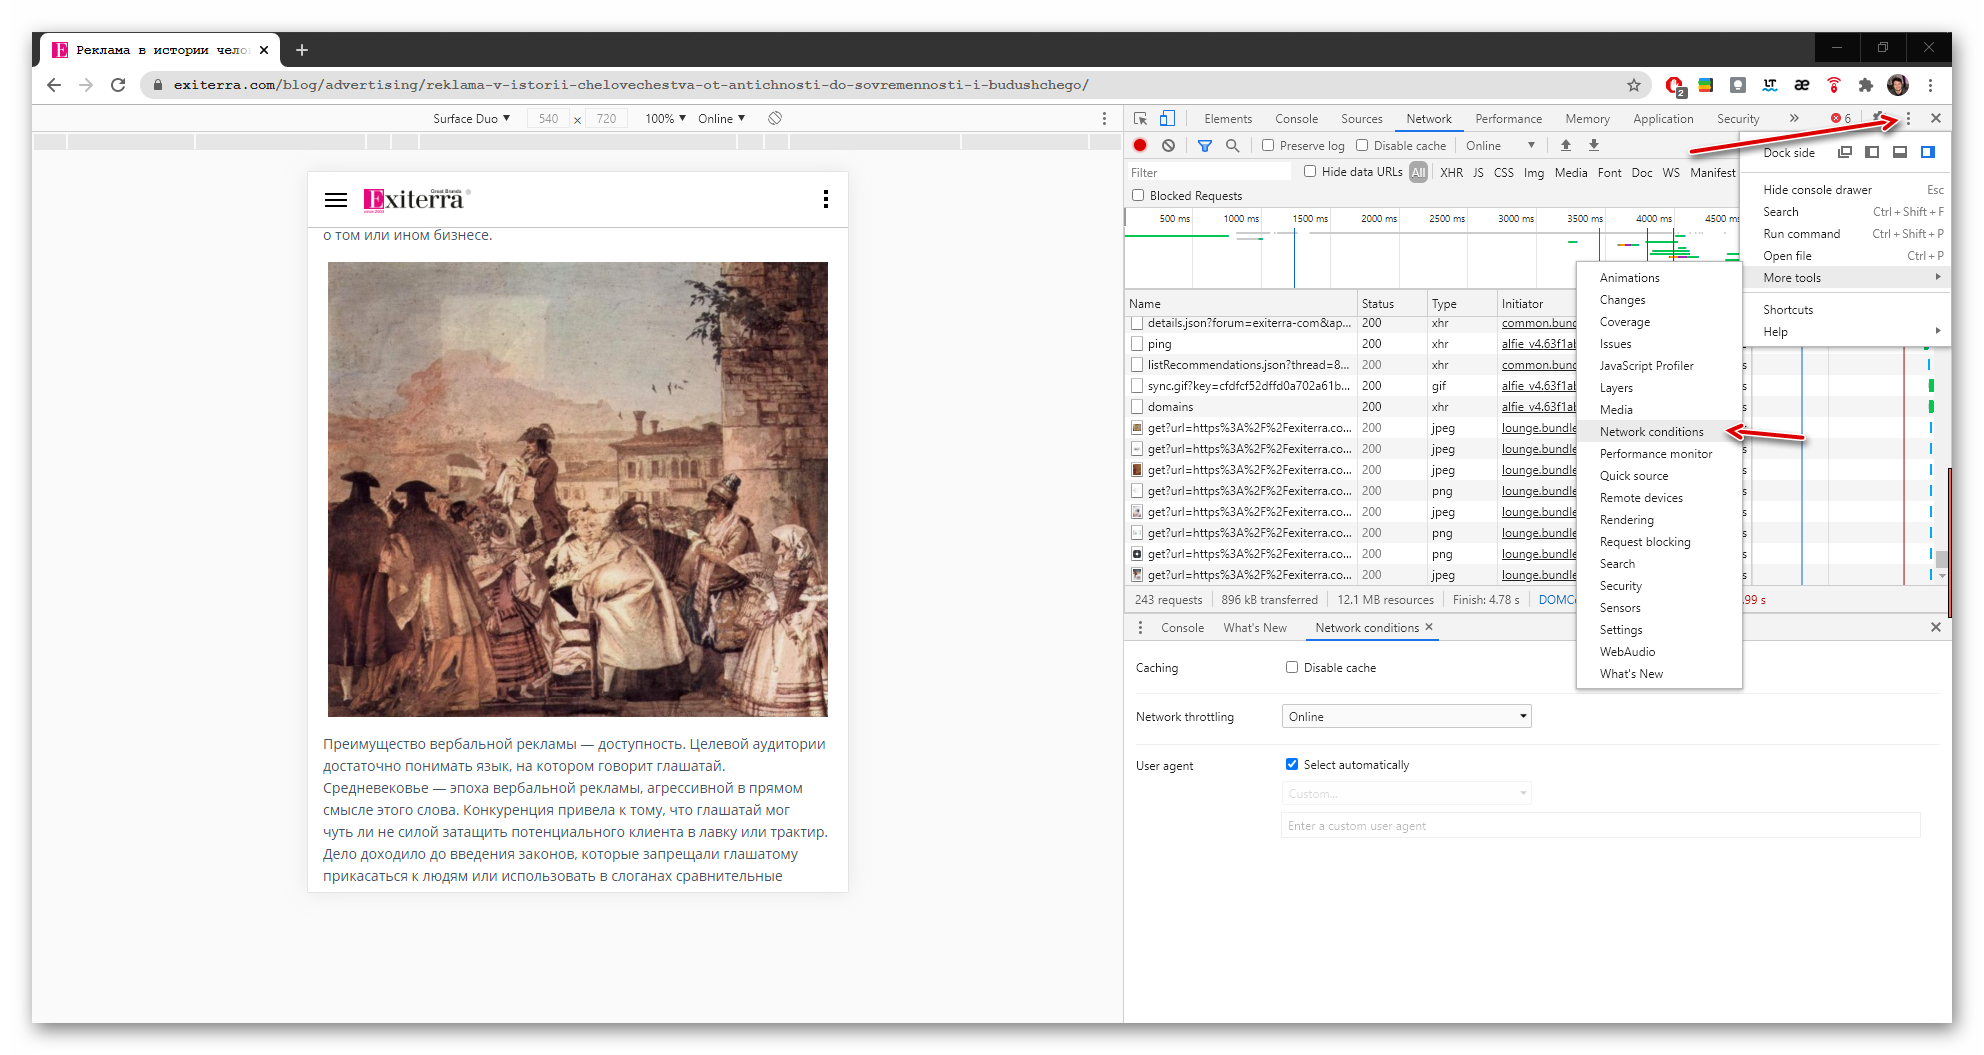Check Disable cache under Caching

(1292, 667)
